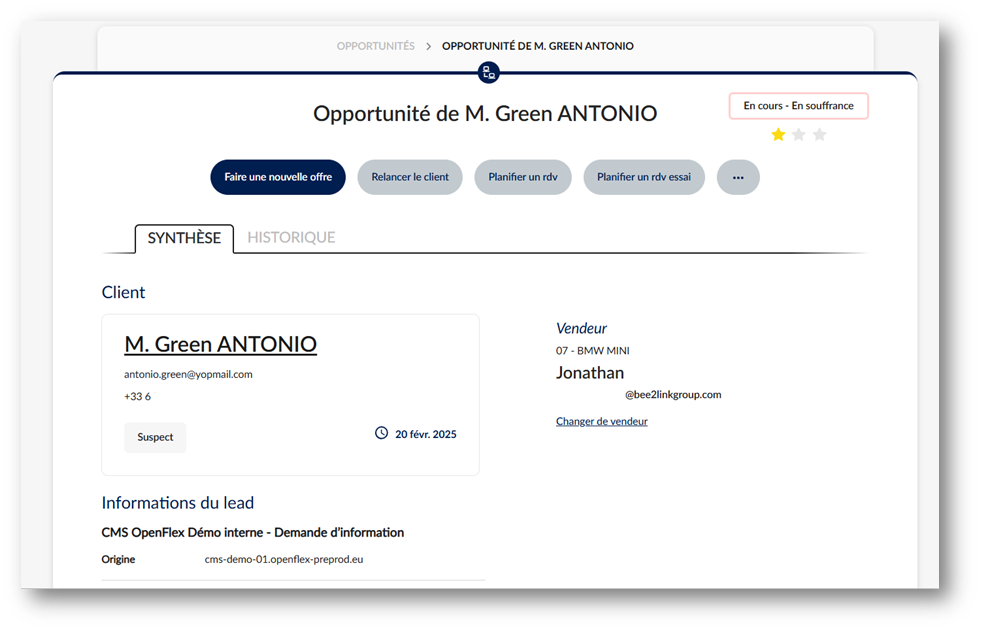The width and height of the screenshot is (981, 631).
Task: Click the Vendeur heading
Action: (581, 328)
